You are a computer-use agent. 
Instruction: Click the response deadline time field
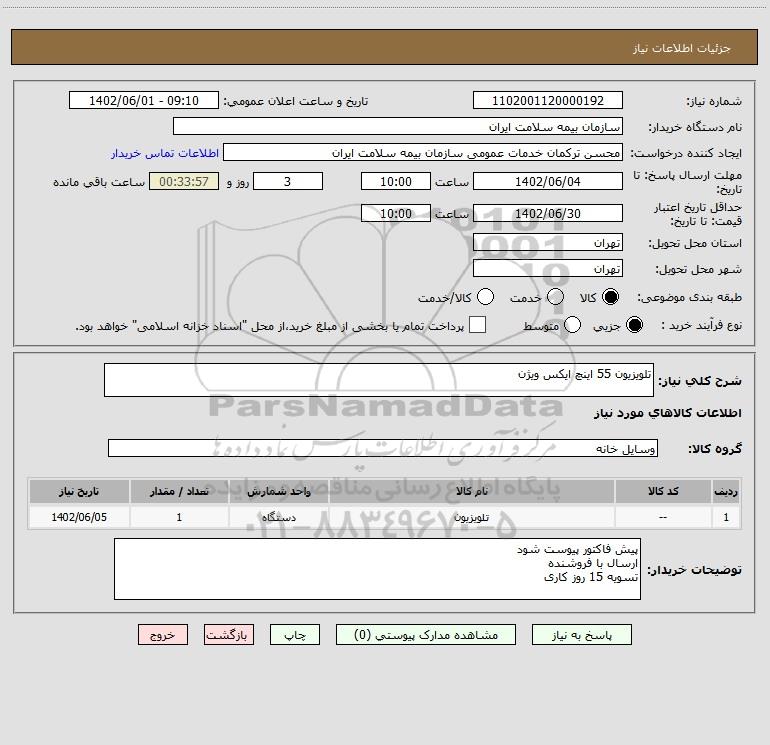click(x=396, y=181)
